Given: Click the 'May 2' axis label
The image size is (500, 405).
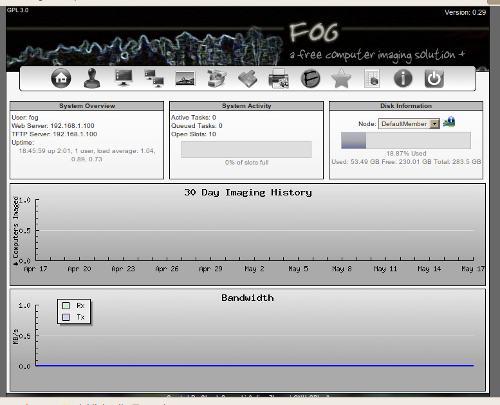Looking at the screenshot, I should (254, 269).
